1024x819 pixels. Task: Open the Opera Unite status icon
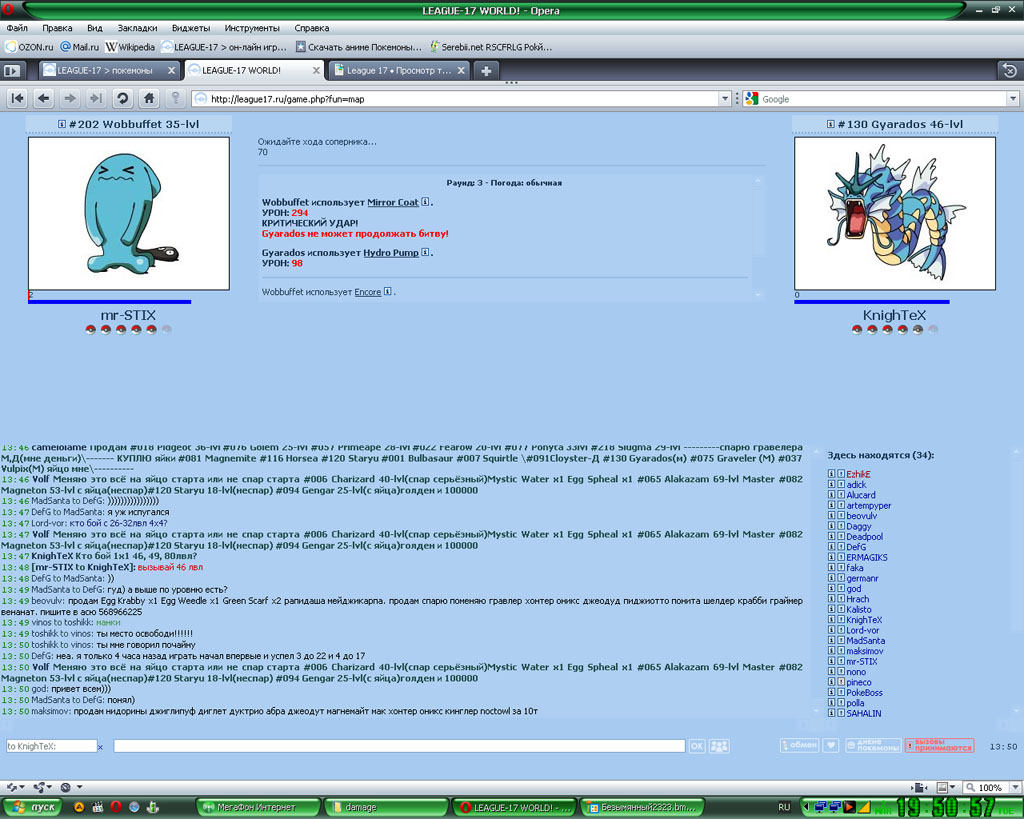coord(39,787)
